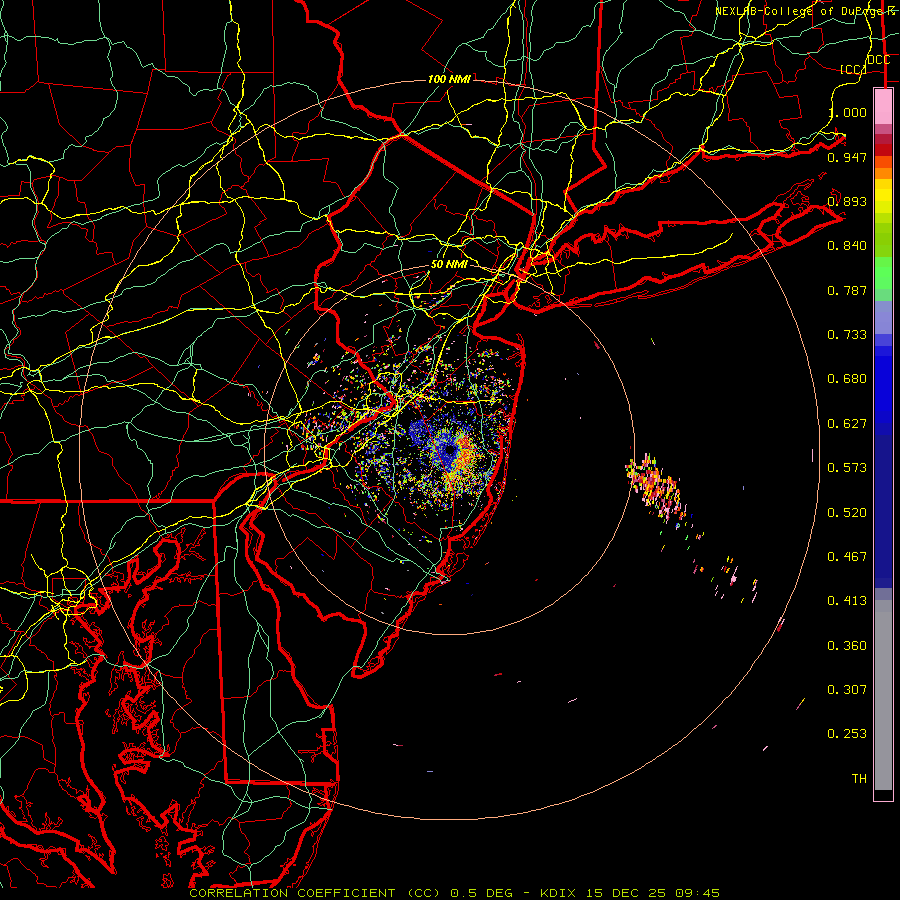Select the 0.253 color scale value
This screenshot has height=900, width=900.
847,734
